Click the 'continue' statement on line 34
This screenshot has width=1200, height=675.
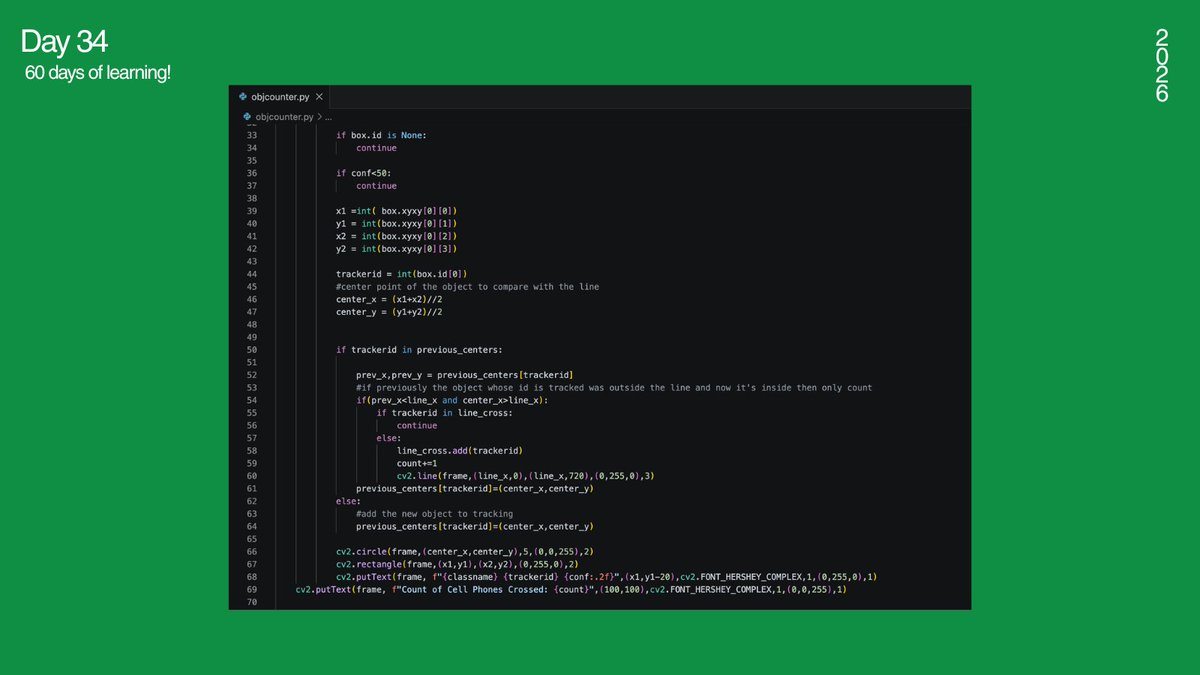(376, 148)
